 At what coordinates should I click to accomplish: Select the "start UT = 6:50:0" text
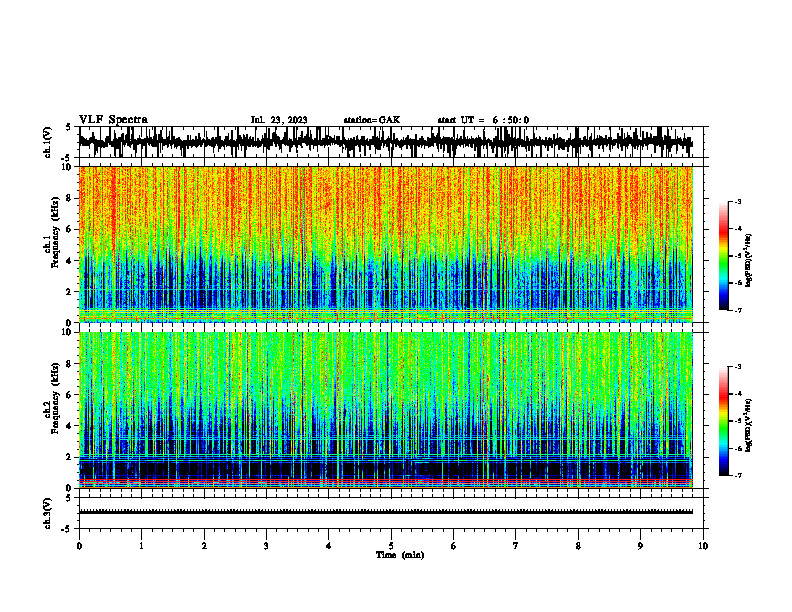point(483,120)
